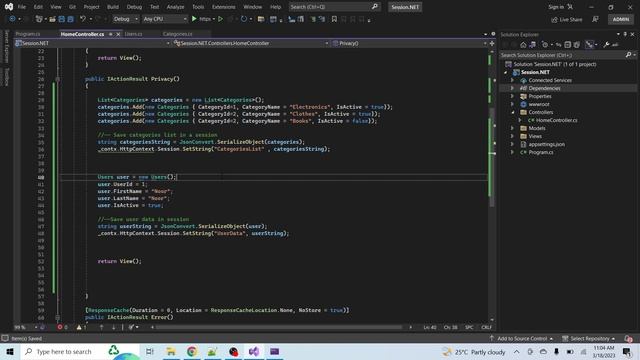
Task: Expand the Dependencies node
Action: [x=512, y=88]
